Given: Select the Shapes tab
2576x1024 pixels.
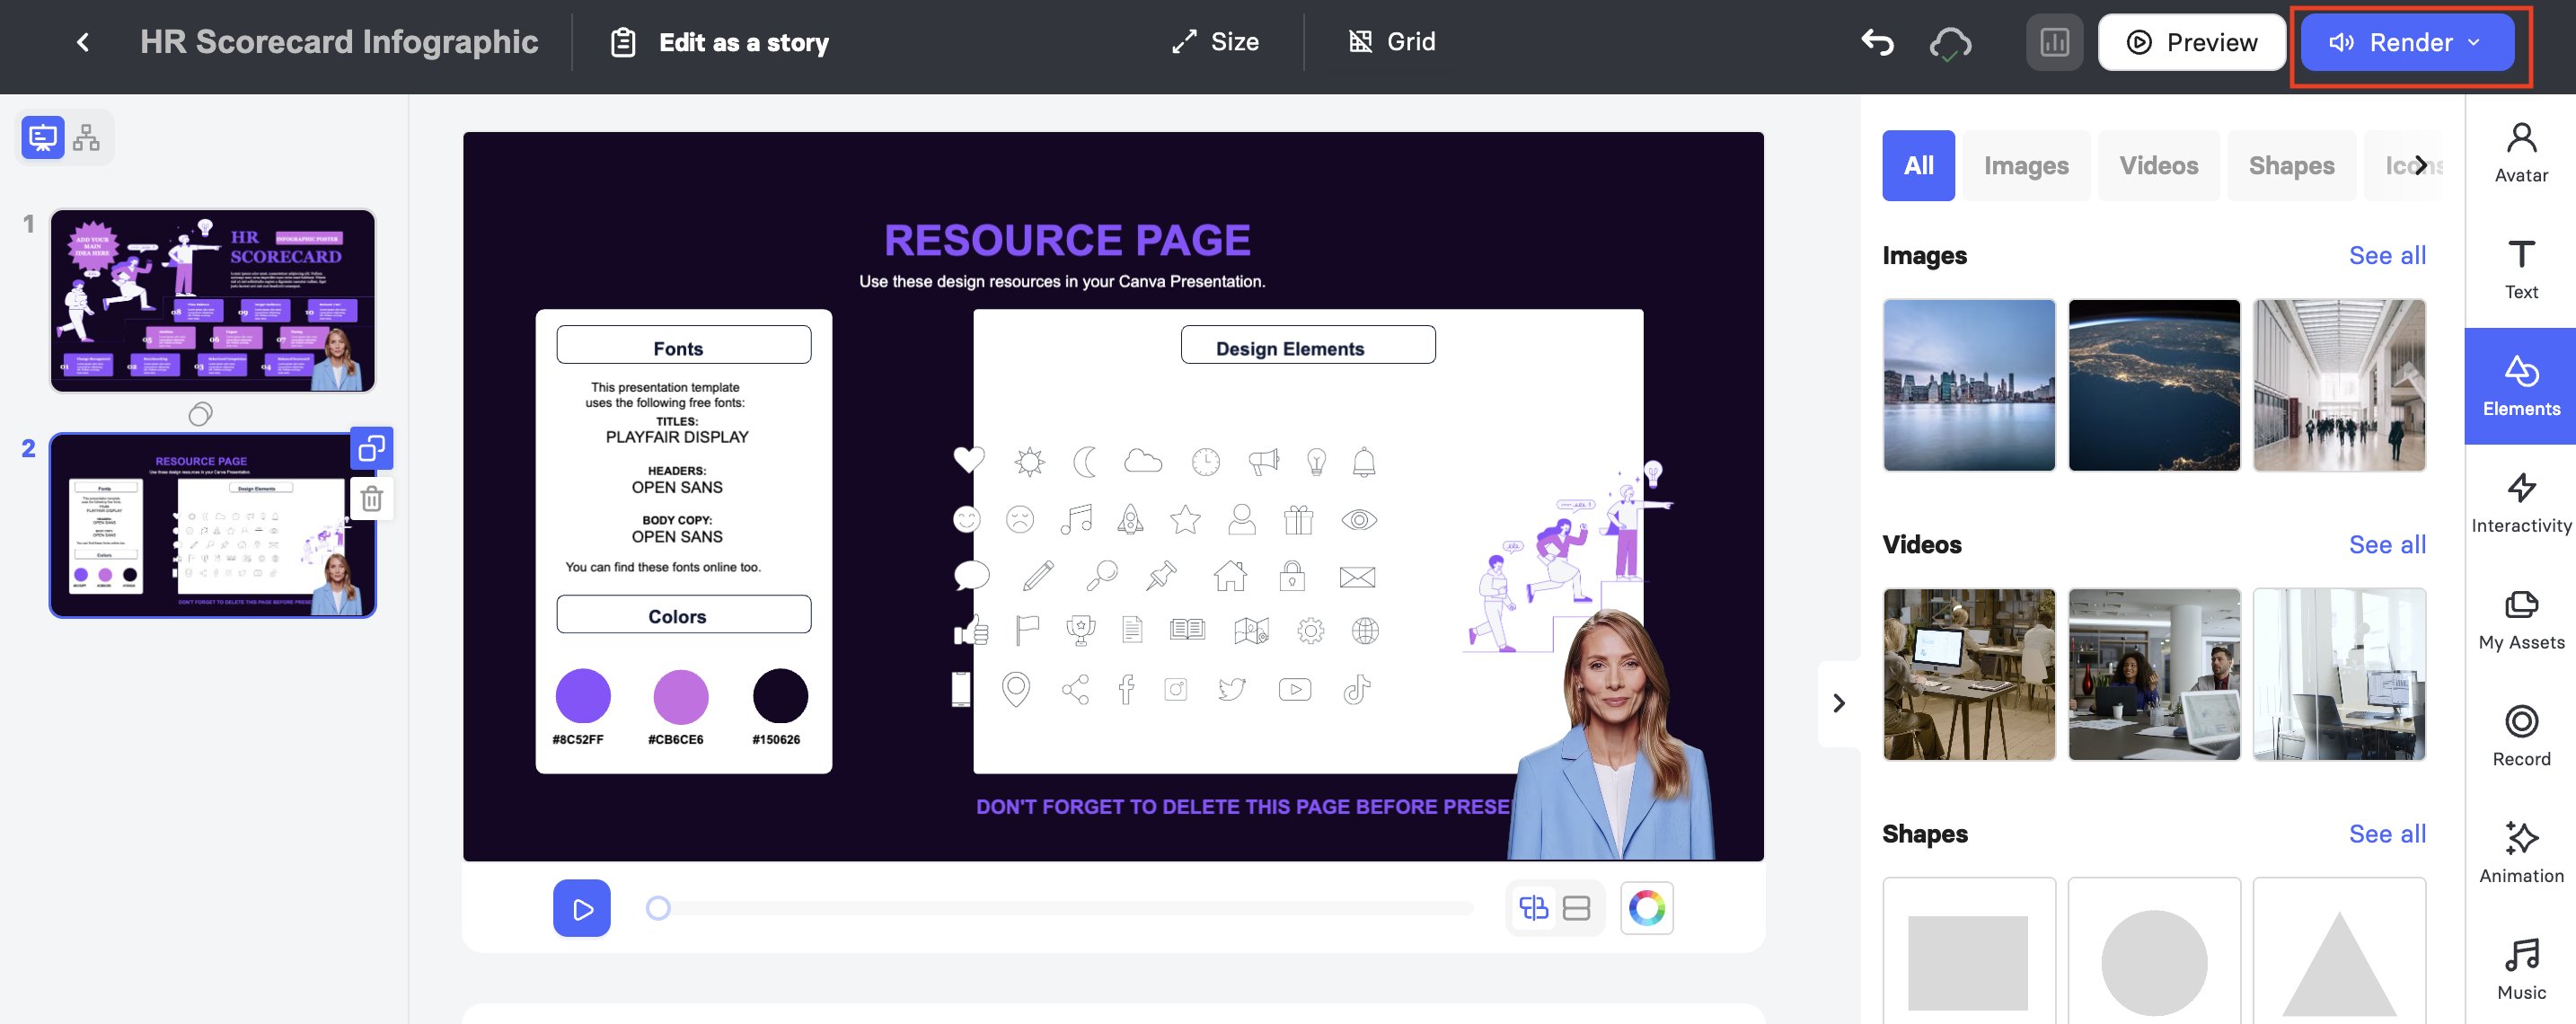Looking at the screenshot, I should [x=2291, y=165].
